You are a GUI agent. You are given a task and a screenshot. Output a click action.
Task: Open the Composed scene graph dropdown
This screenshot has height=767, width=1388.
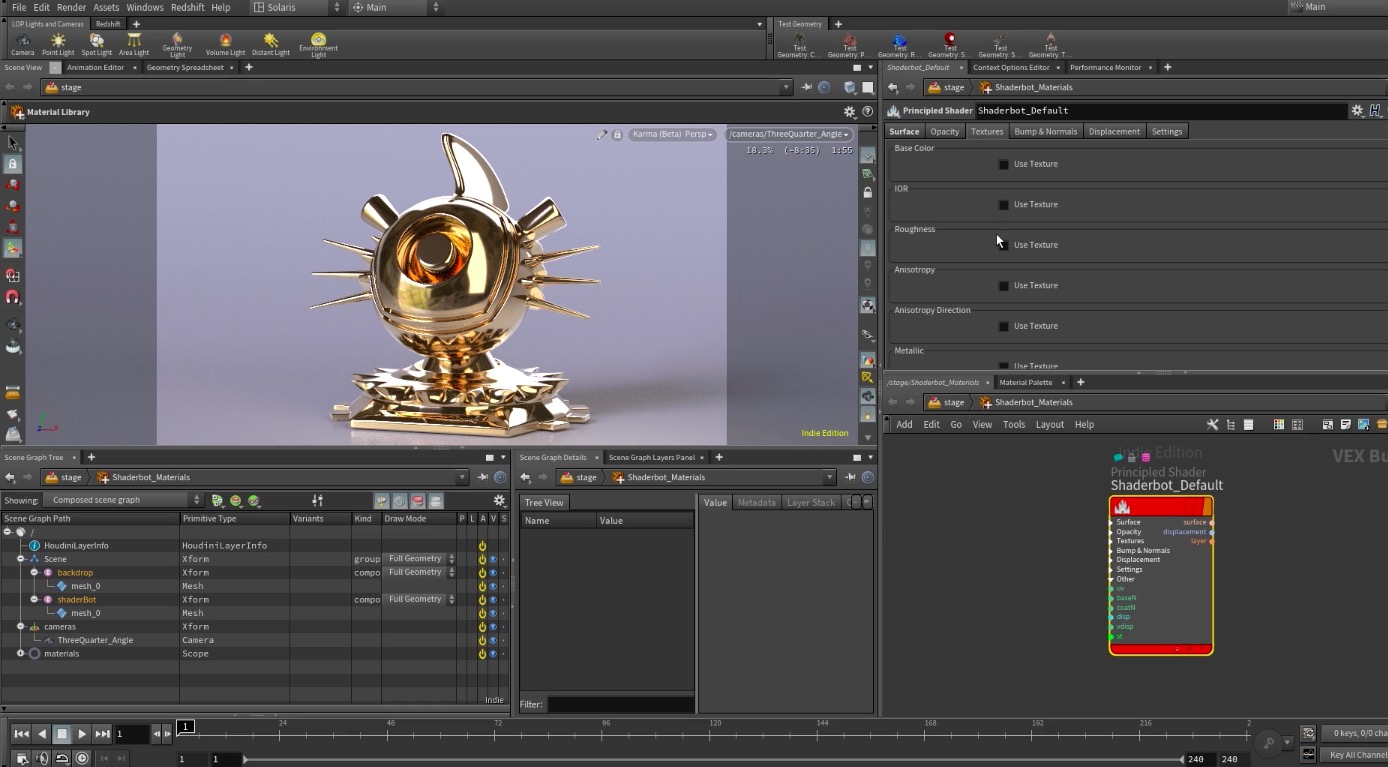click(122, 500)
